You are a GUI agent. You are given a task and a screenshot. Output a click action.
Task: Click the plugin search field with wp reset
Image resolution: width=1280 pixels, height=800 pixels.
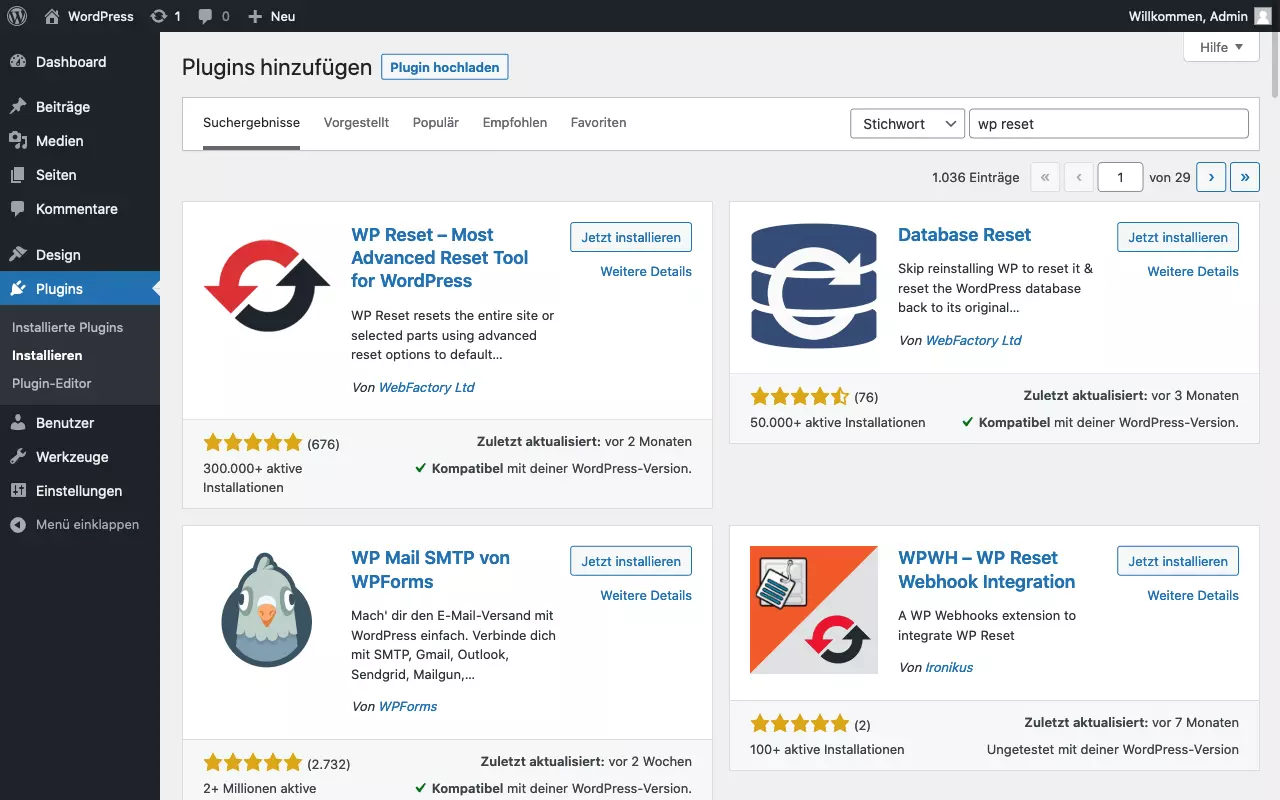click(1108, 124)
